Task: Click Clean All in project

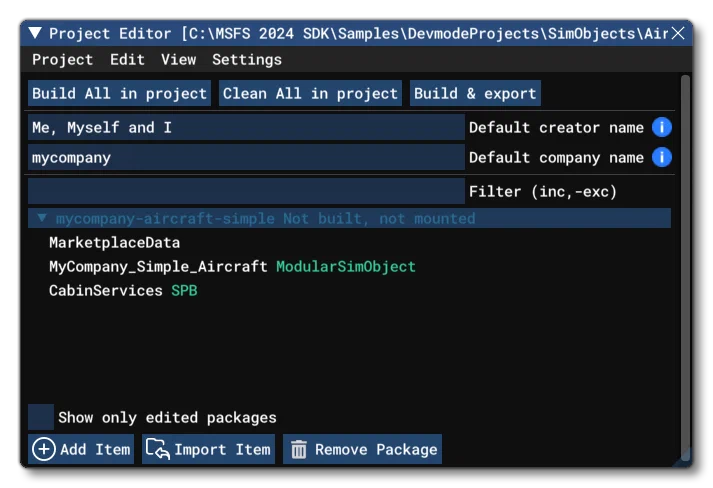Action: click(310, 94)
